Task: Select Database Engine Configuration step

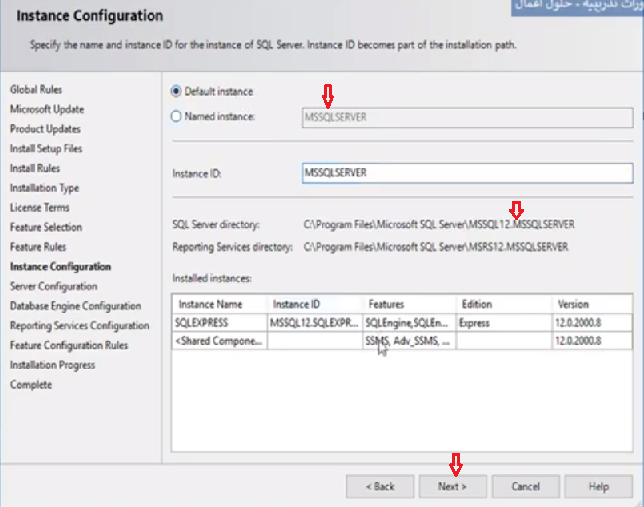Action: [x=76, y=306]
